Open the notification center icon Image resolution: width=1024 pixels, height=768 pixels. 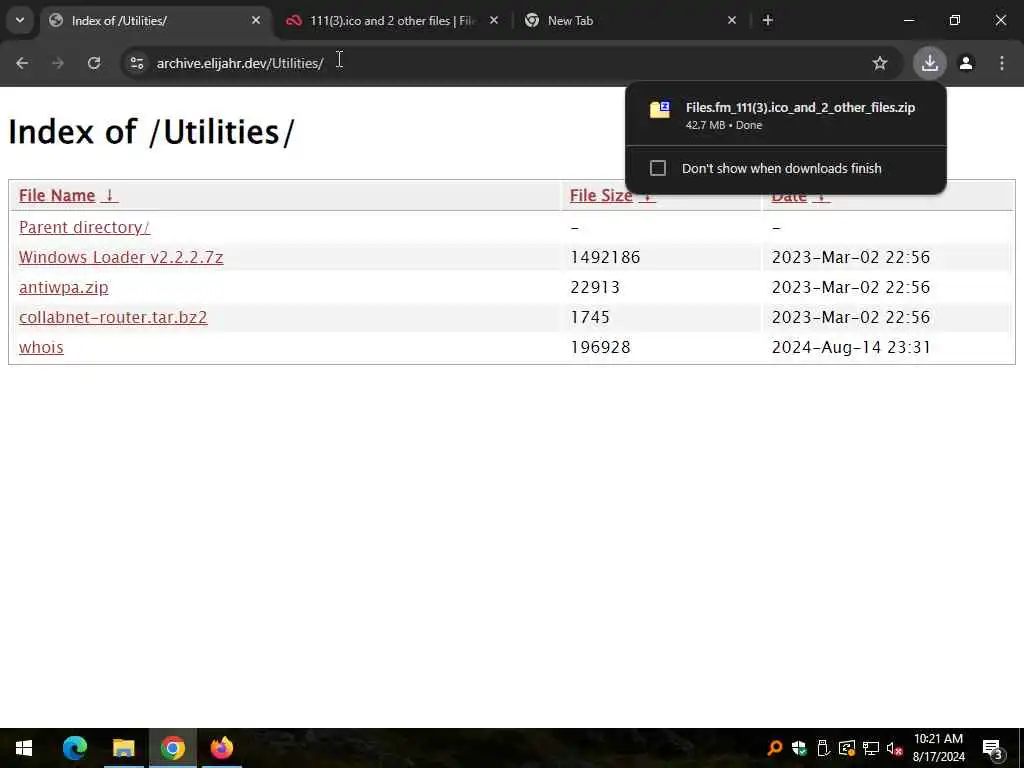tap(992, 748)
